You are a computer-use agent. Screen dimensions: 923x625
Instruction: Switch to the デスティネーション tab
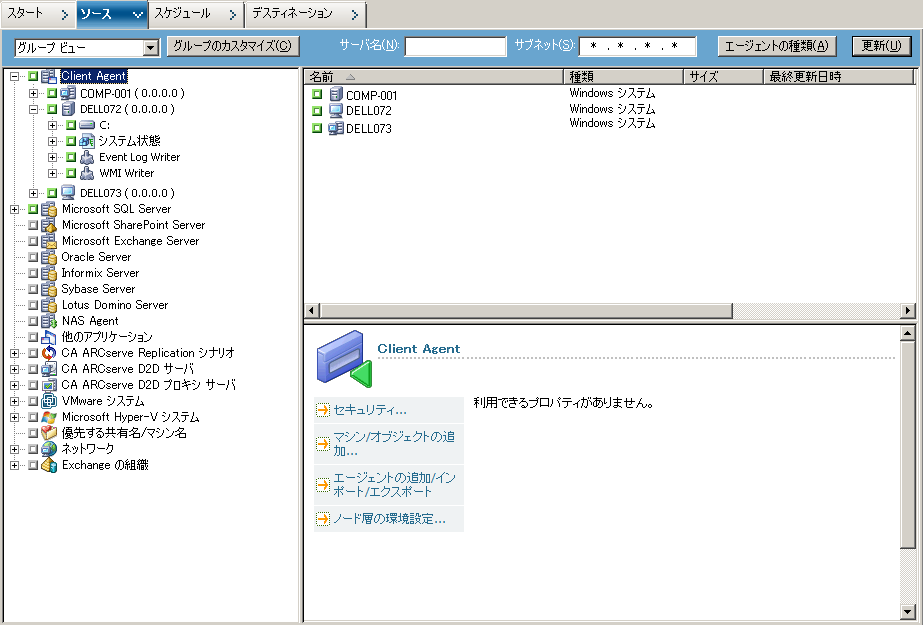306,14
